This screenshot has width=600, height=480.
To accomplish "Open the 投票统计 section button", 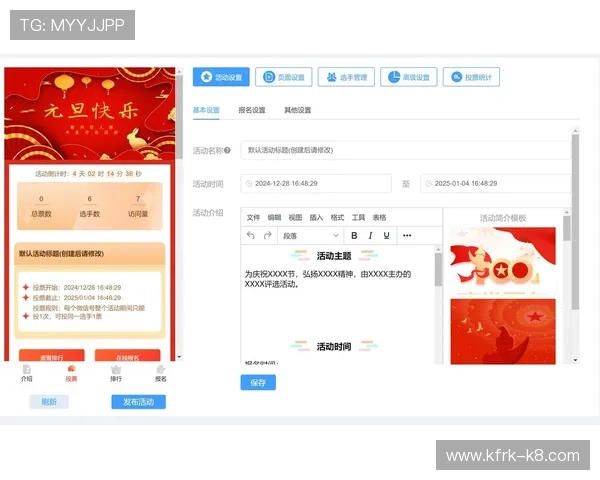I will [x=471, y=77].
